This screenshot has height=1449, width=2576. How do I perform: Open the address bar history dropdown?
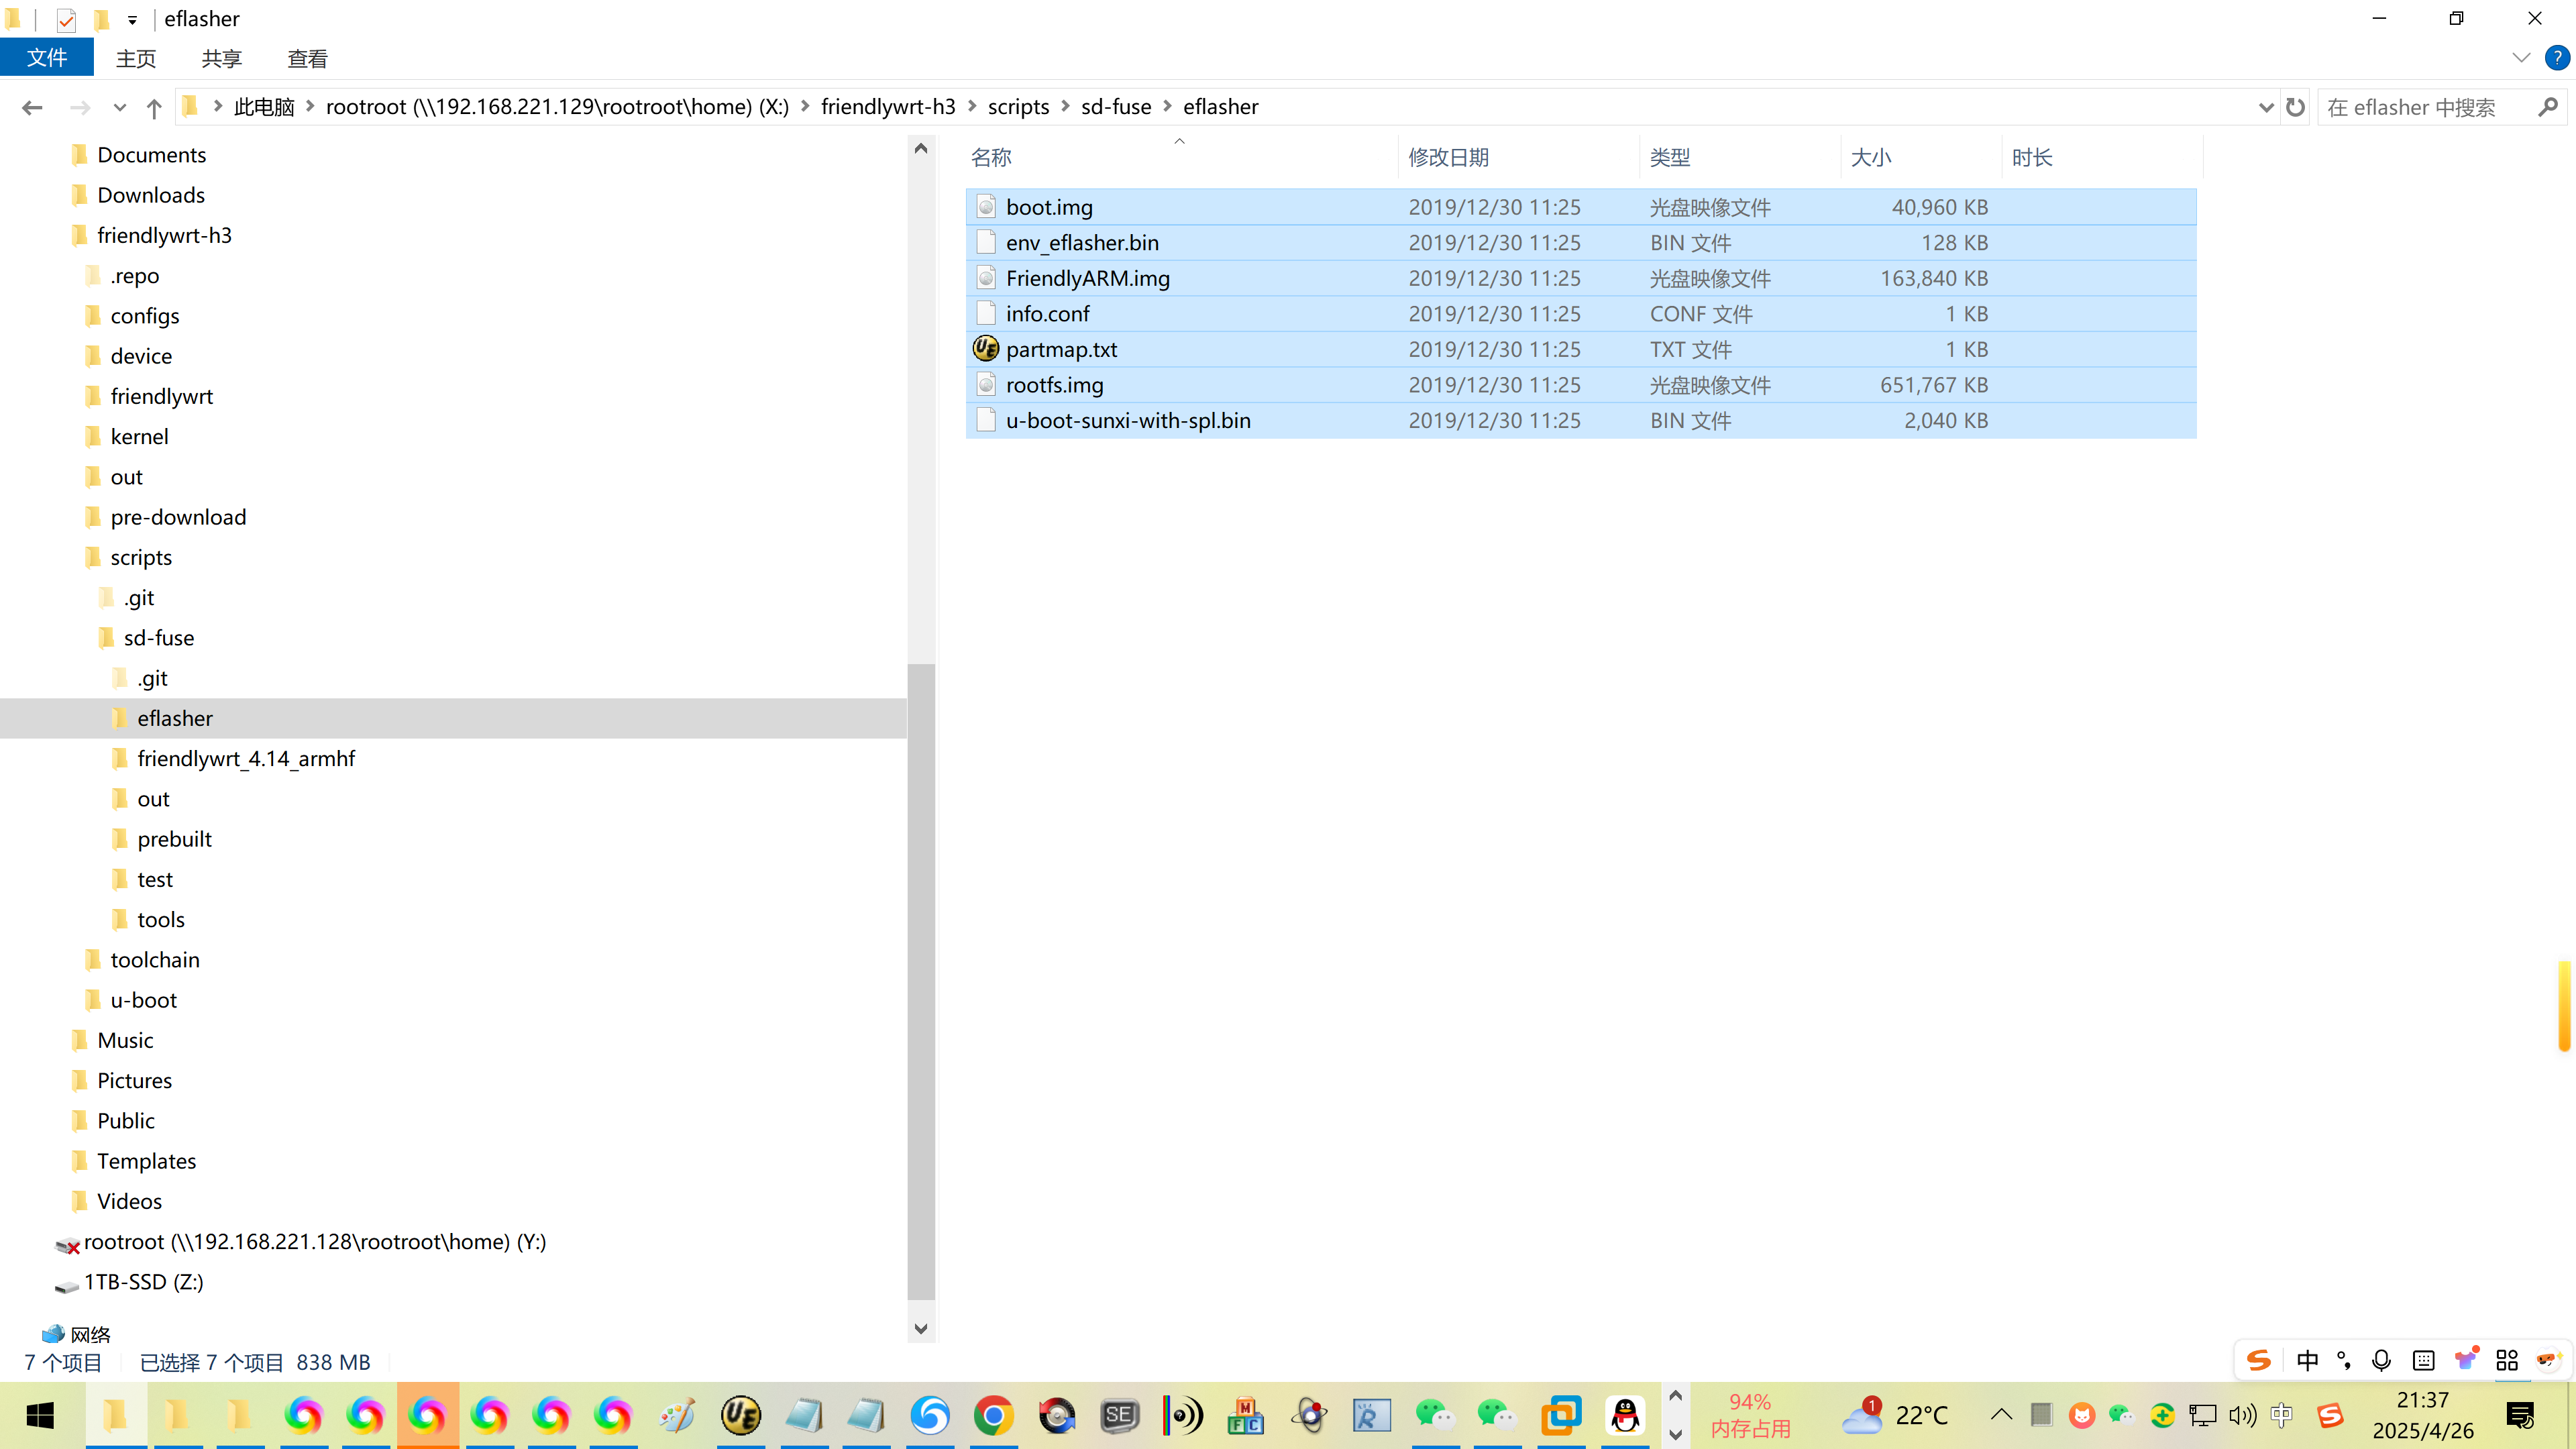pyautogui.click(x=2265, y=107)
